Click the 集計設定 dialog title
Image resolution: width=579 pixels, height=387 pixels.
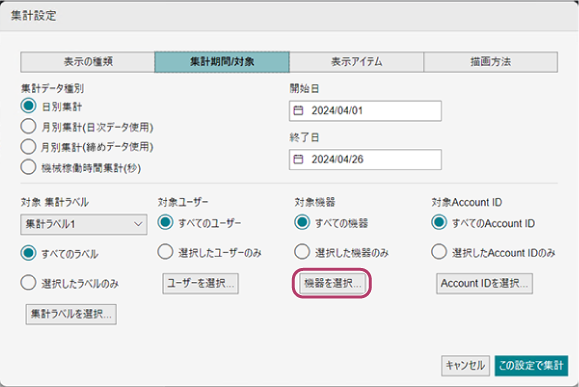[34, 16]
